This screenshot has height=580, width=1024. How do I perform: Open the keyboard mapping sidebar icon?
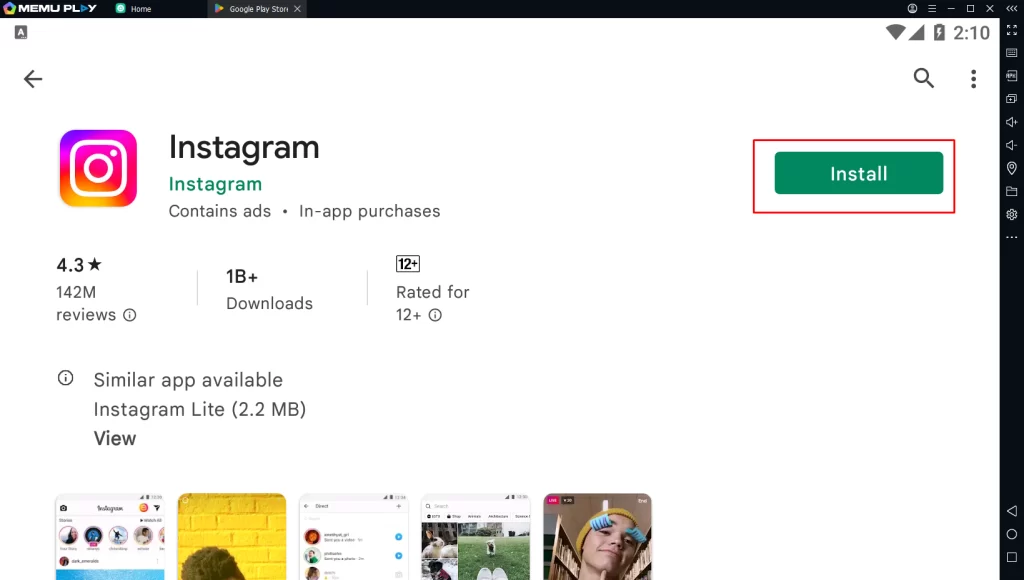(1011, 53)
